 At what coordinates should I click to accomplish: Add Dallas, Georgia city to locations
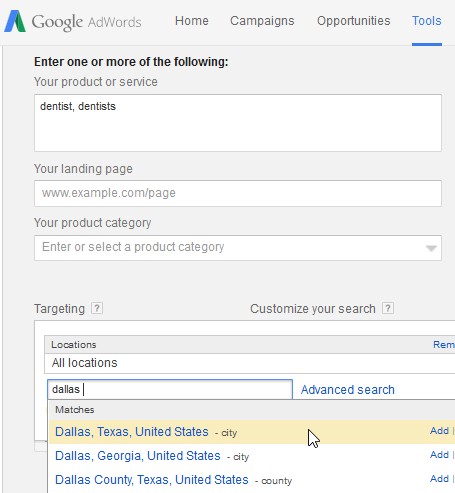[439, 455]
